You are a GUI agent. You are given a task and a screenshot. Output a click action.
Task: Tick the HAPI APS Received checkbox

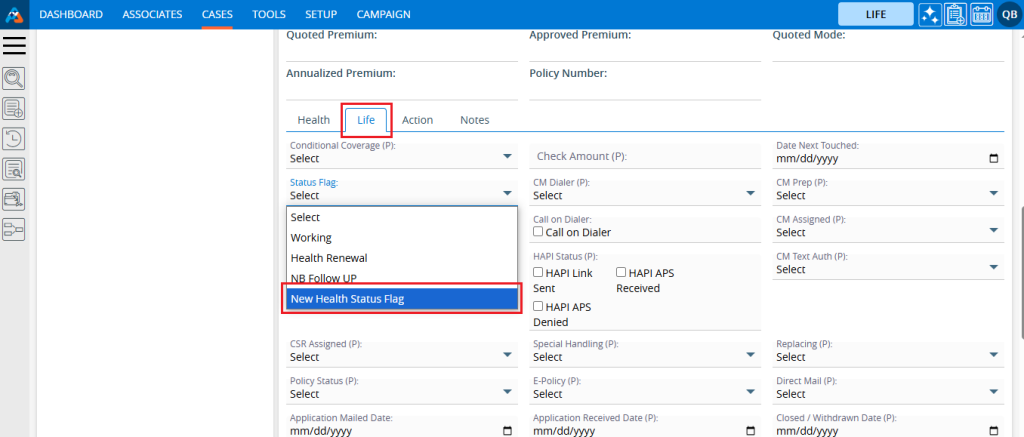coord(622,272)
